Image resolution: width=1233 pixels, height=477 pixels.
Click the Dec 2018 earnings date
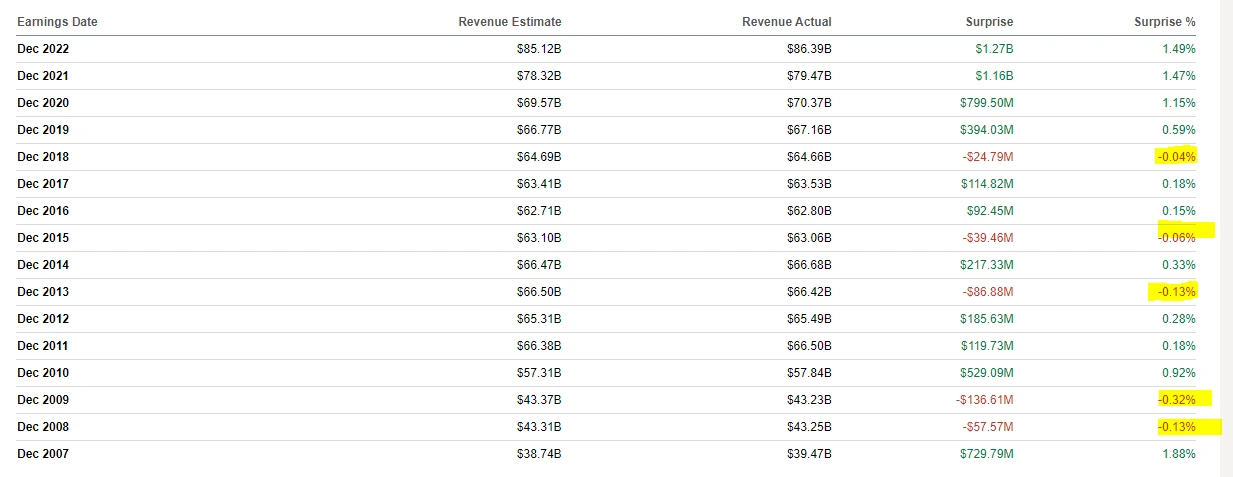(x=43, y=157)
